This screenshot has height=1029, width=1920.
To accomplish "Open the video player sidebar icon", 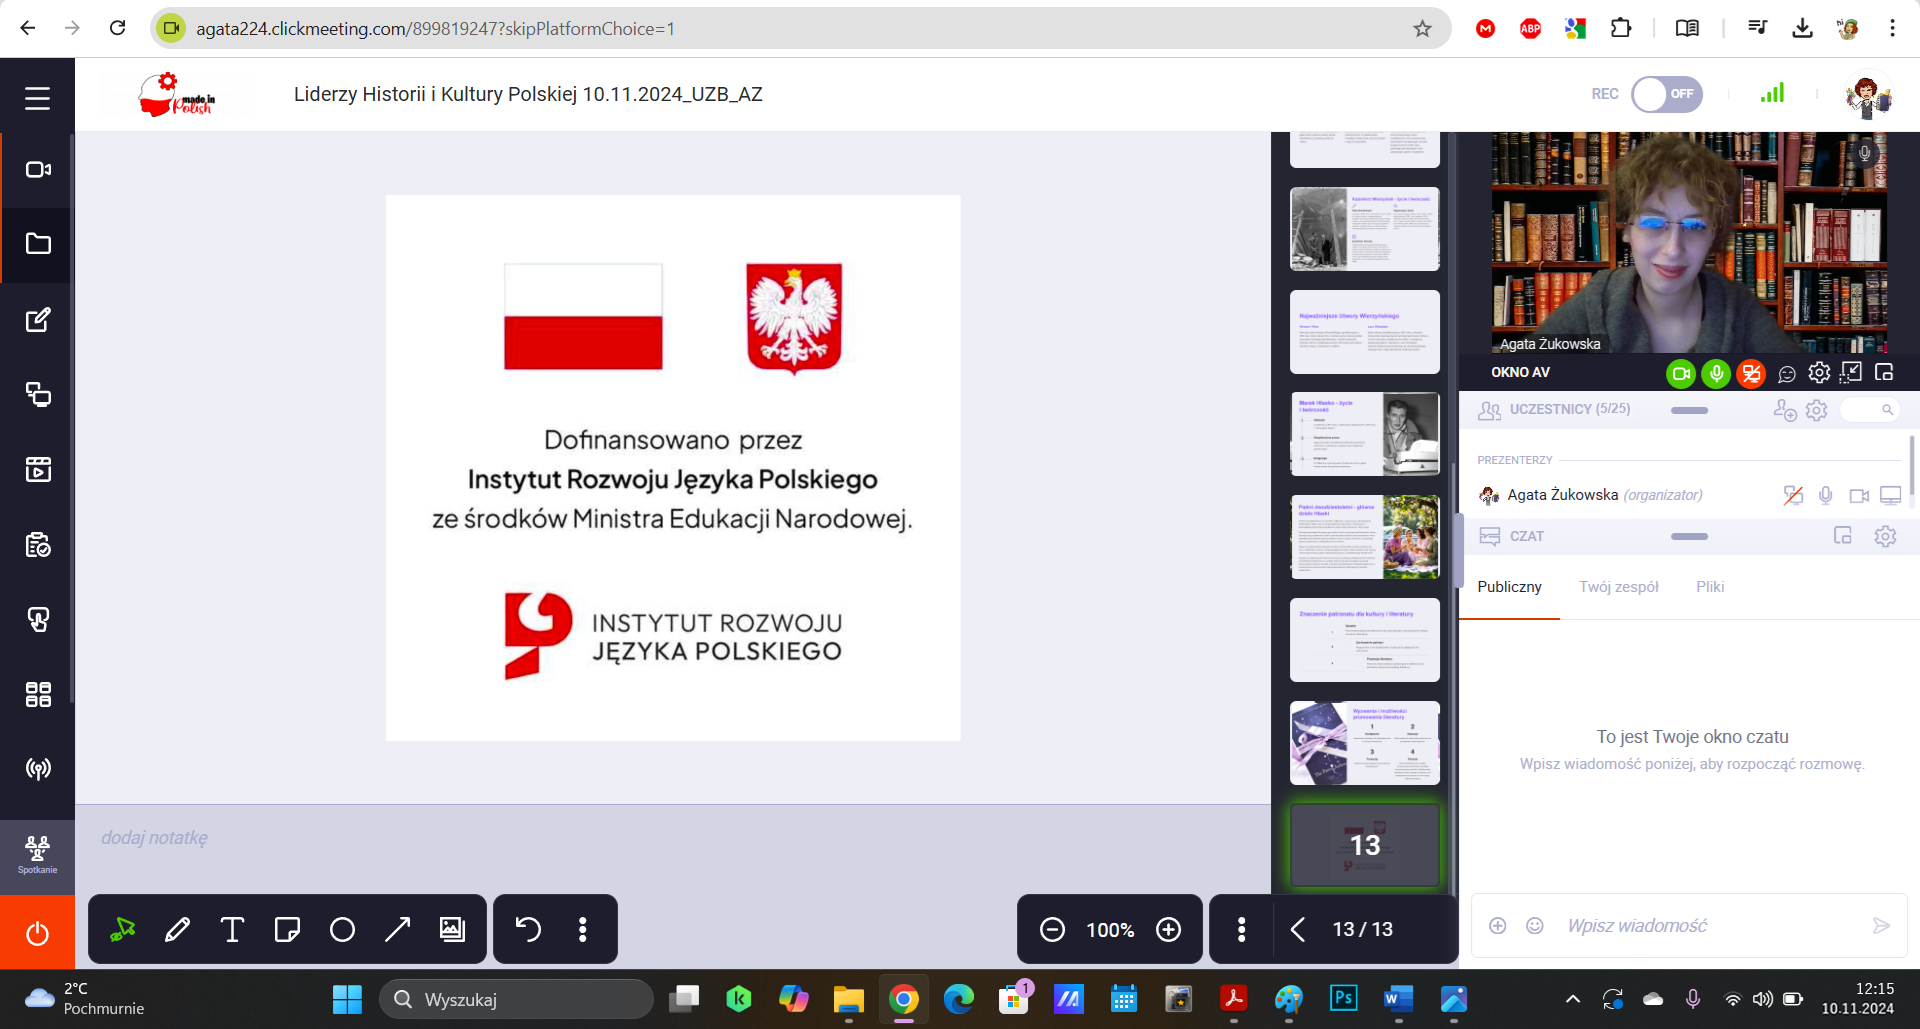I will click(x=37, y=469).
